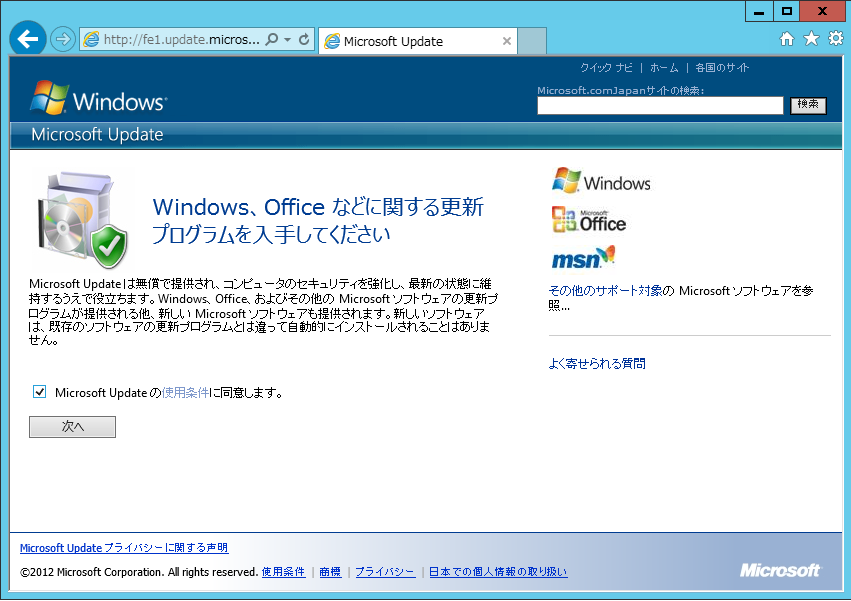Open the Tools gear icon

pyautogui.click(x=836, y=39)
